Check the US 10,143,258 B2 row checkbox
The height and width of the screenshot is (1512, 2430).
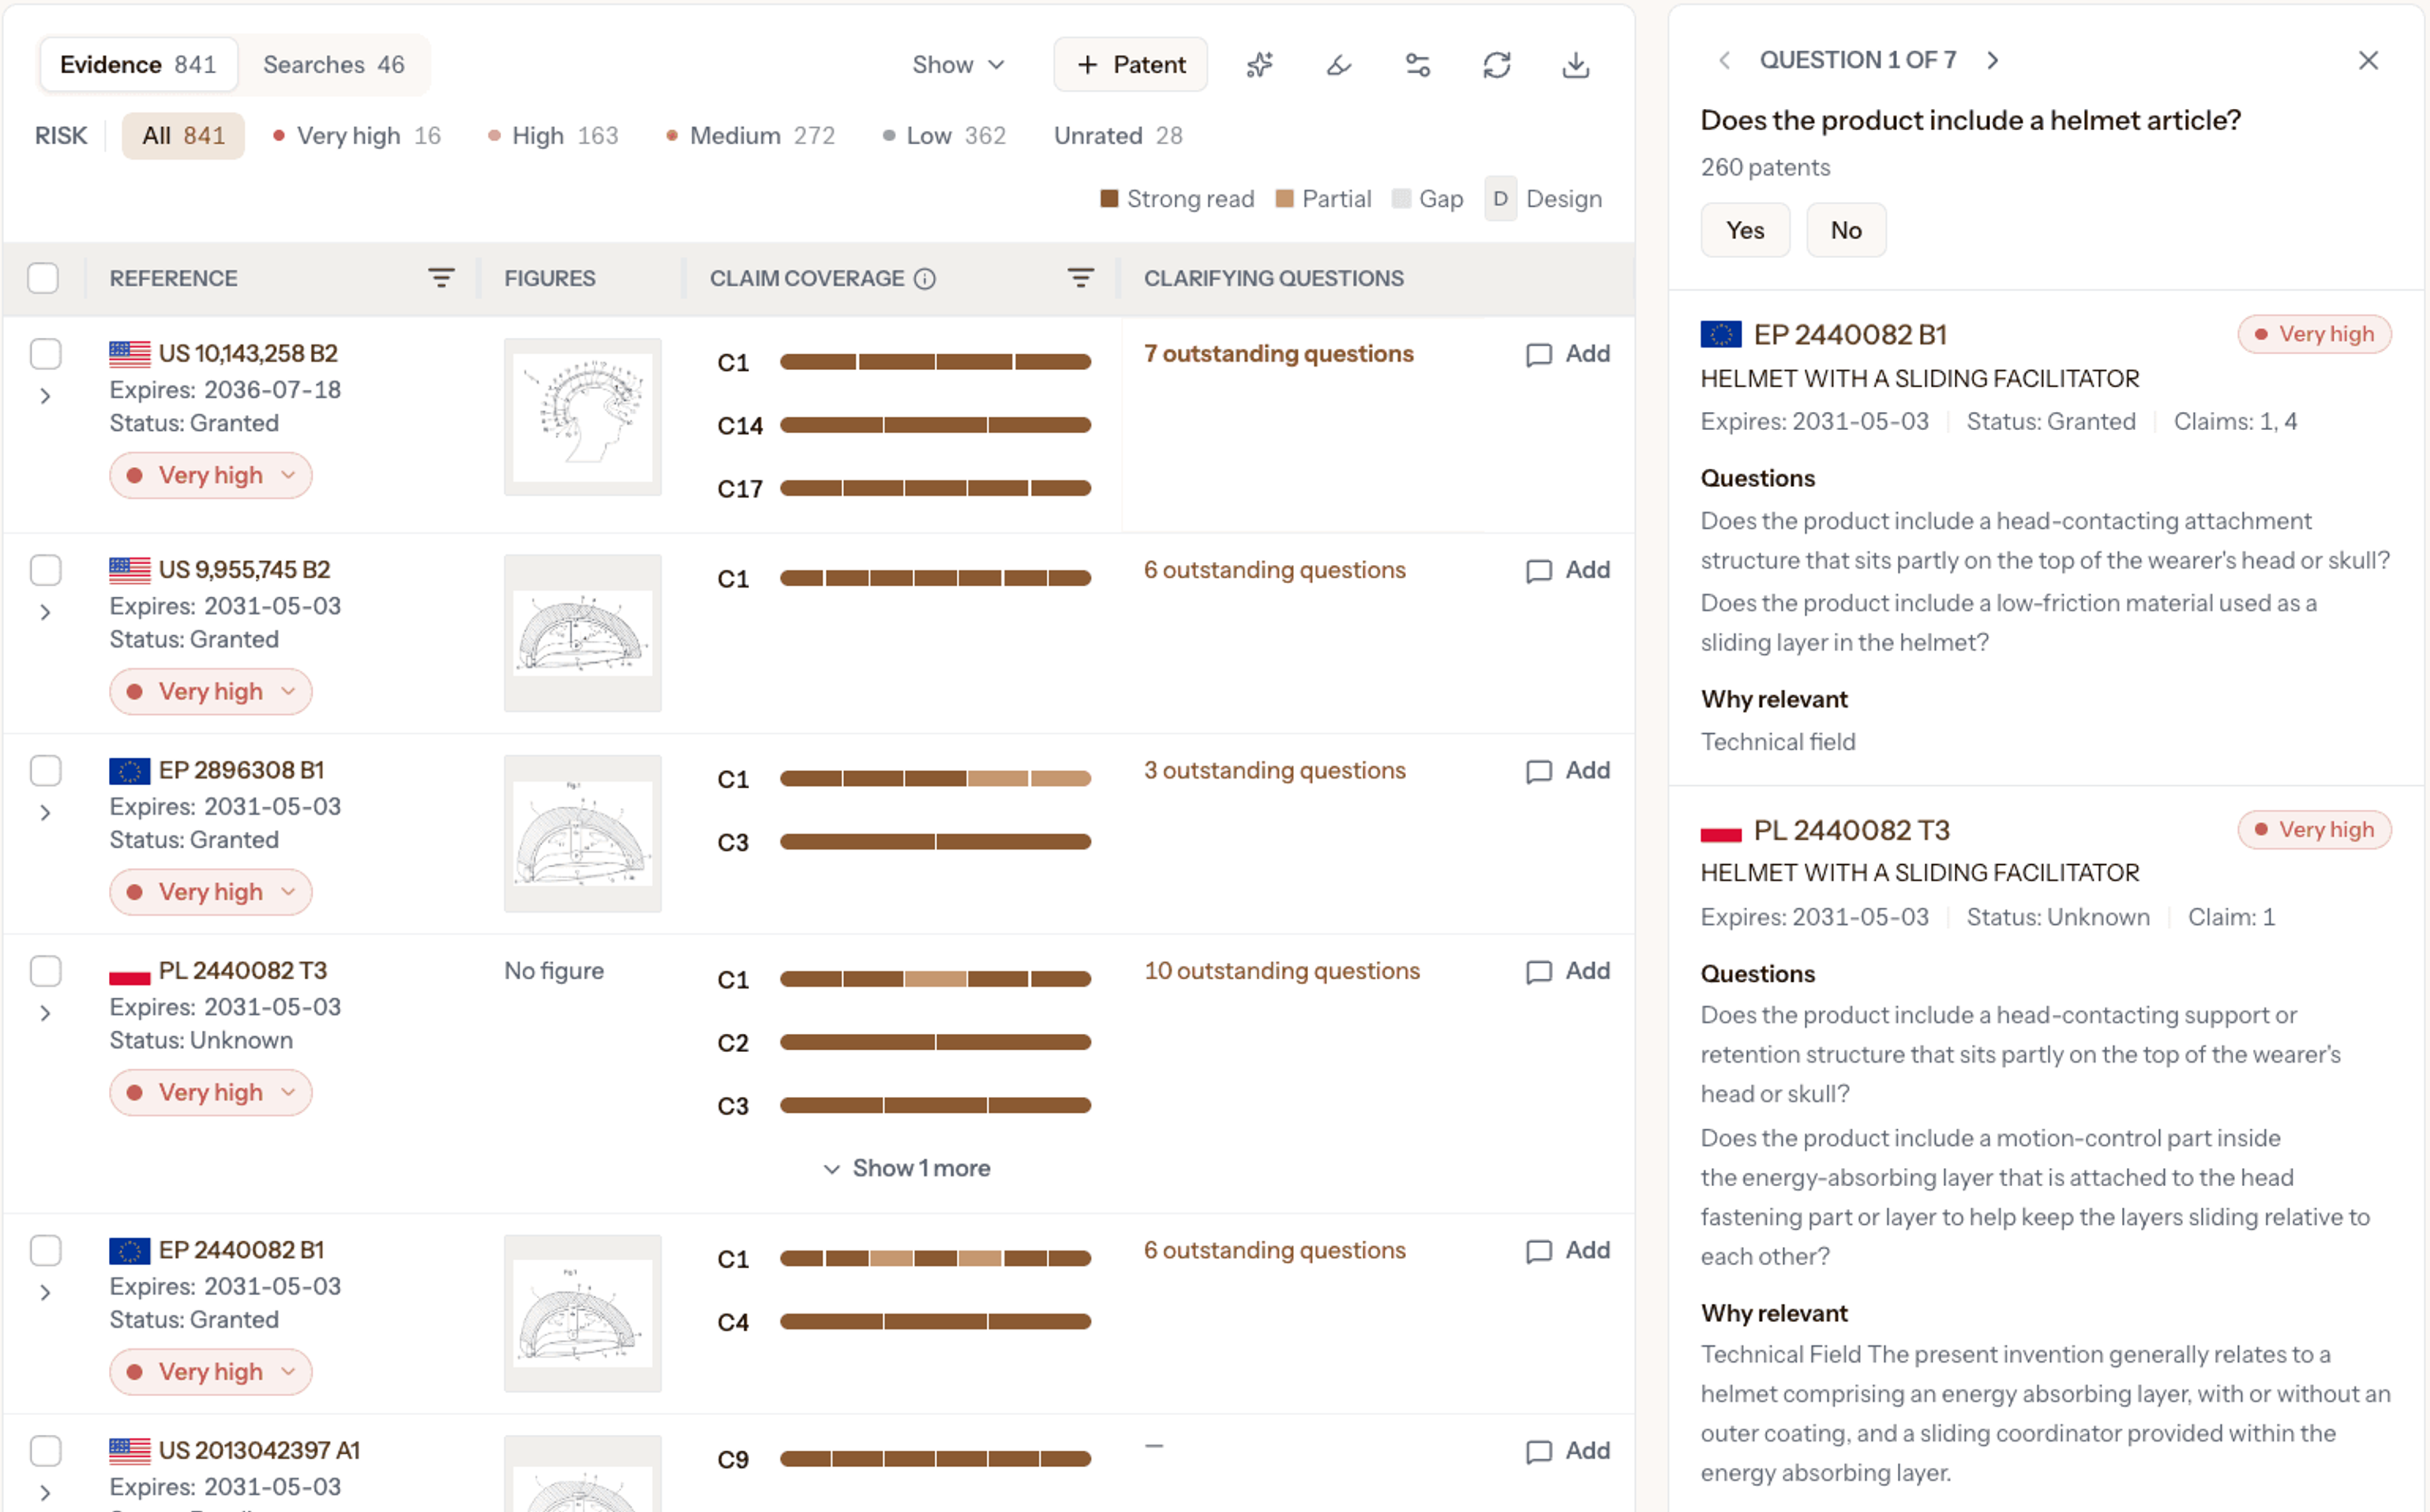click(46, 354)
